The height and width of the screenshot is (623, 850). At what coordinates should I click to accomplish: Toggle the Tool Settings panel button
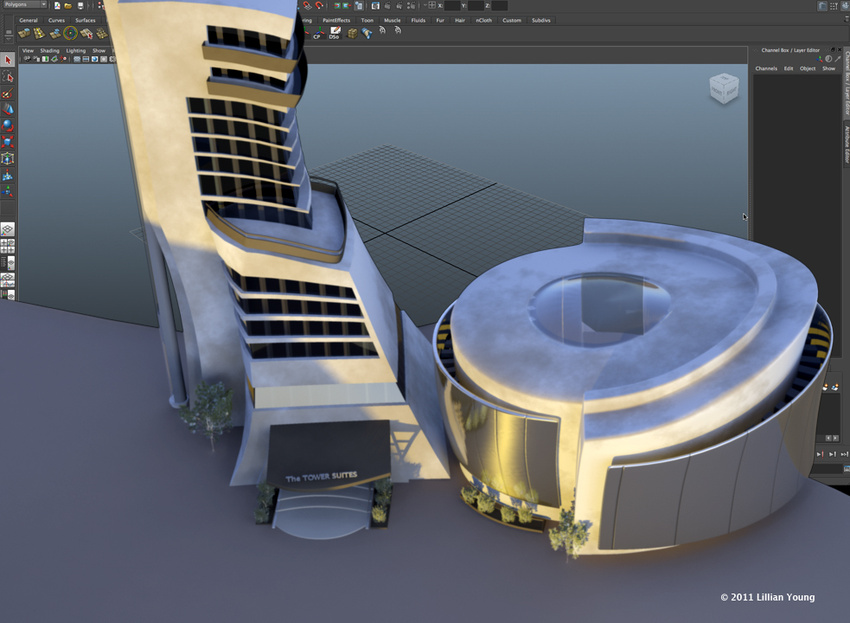[834, 6]
